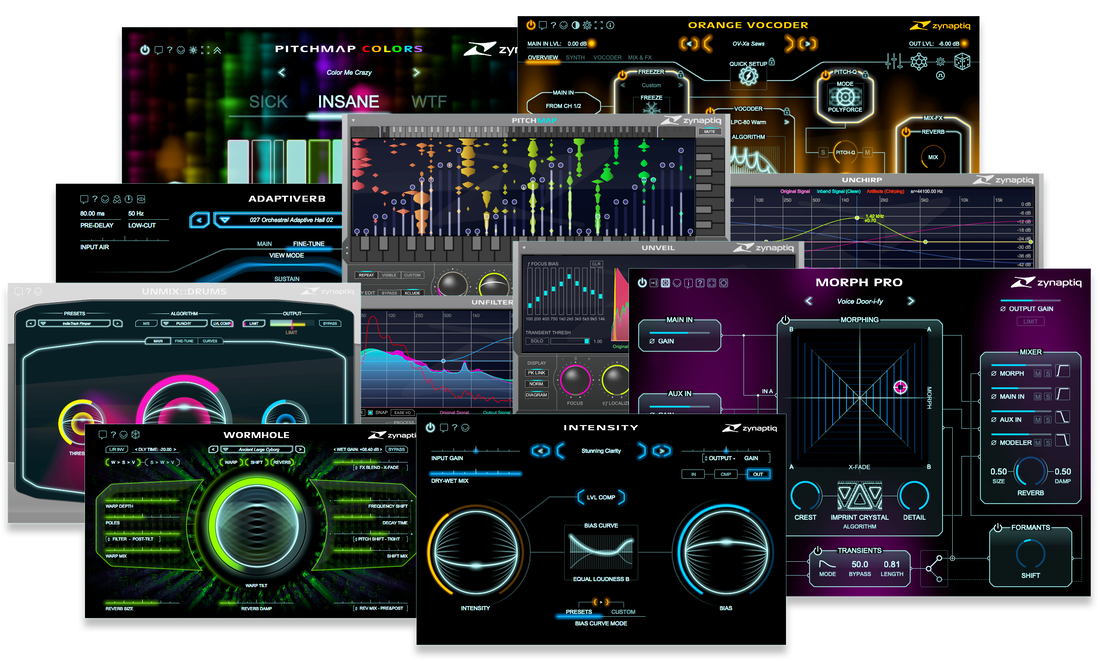Image resolution: width=1100 pixels, height=661 pixels.
Task: Click the Quick Setup gear in Orange Vocoder
Action: pos(749,76)
